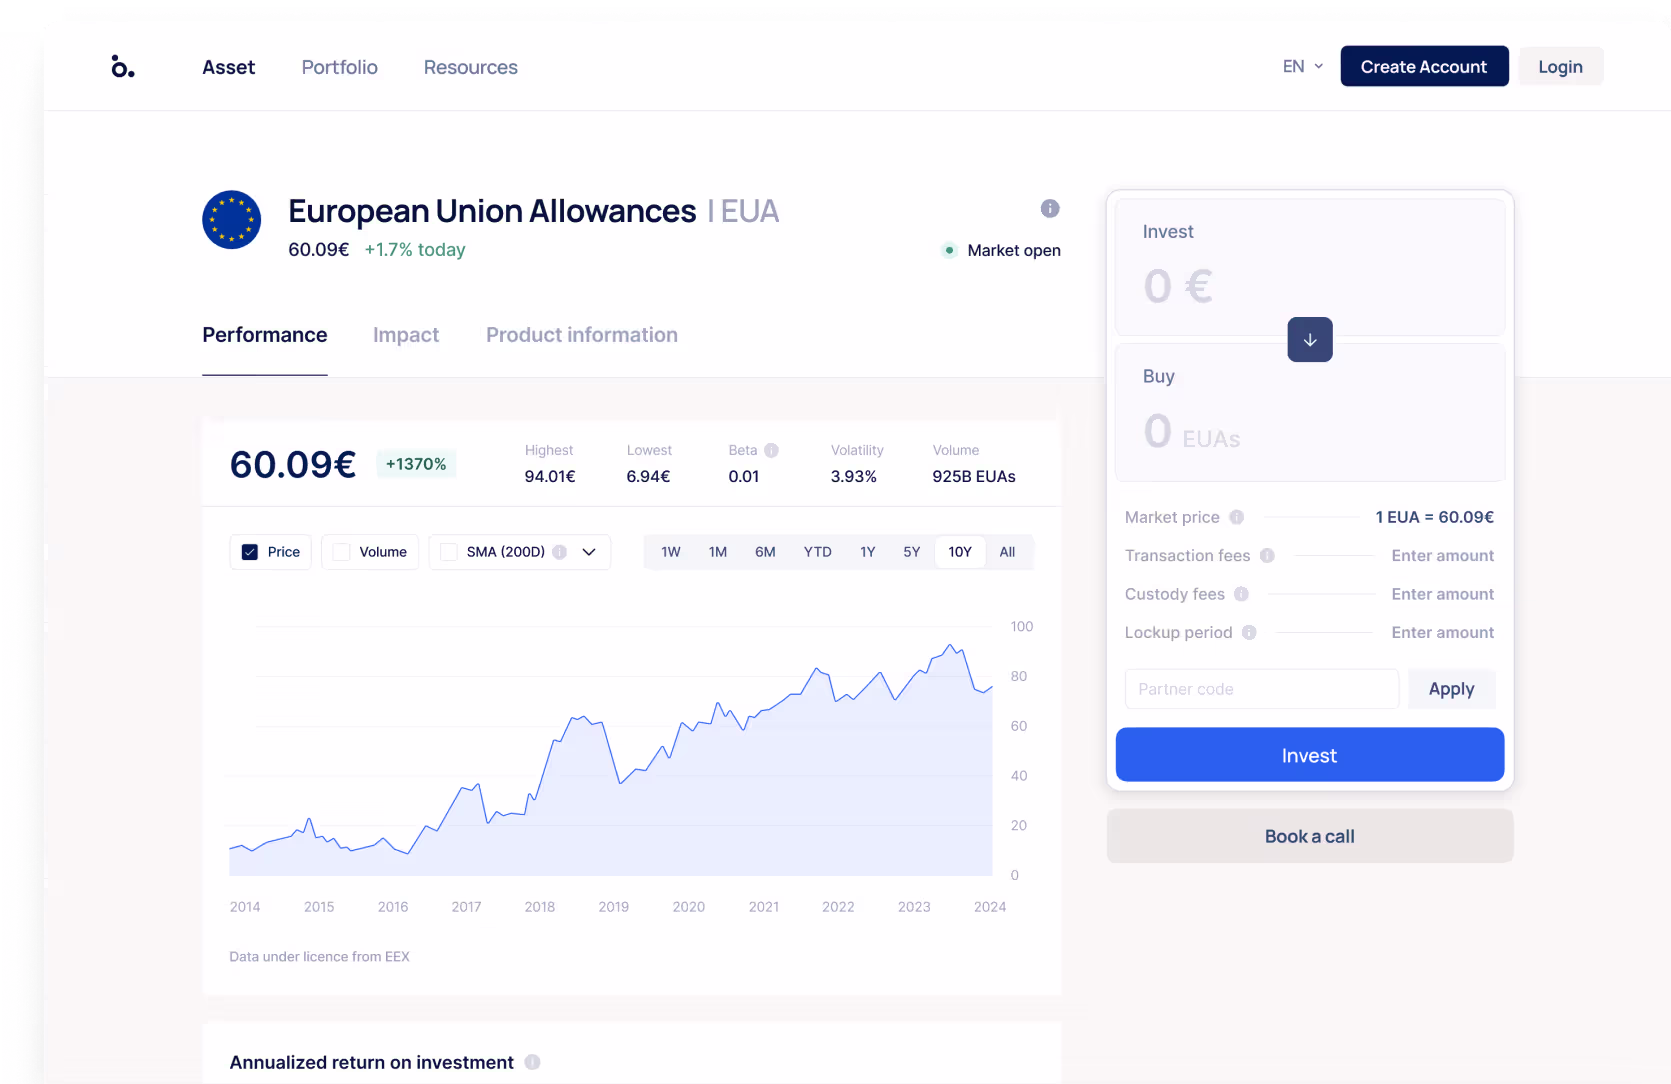1671x1084 pixels.
Task: Click the Beta 0.01 value
Action: coord(744,477)
